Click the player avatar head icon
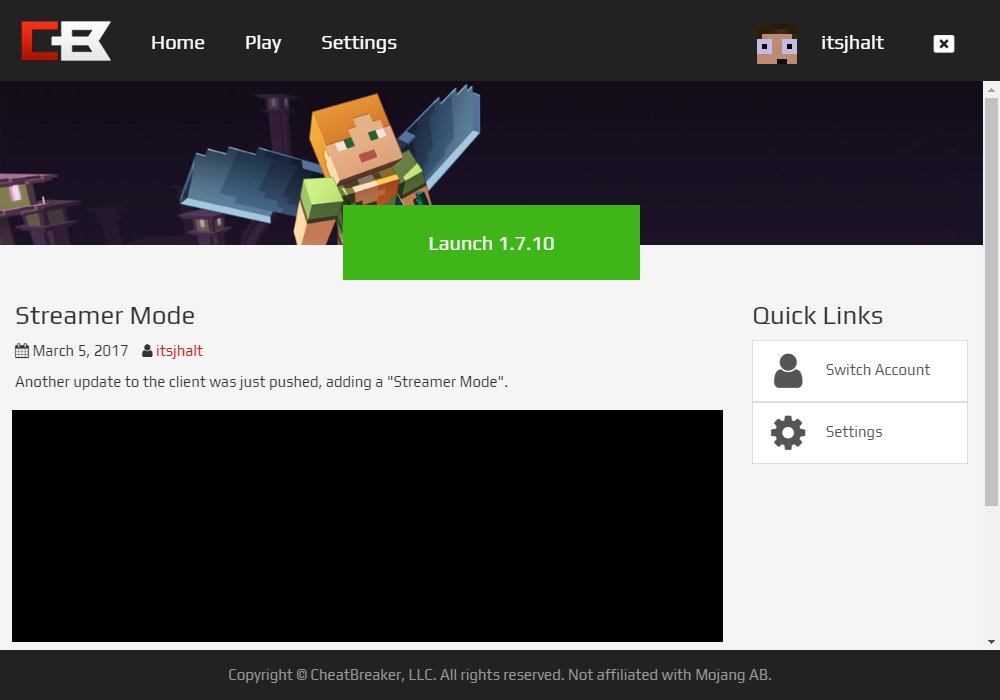Screen dimensions: 1000x700 click(x=777, y=43)
